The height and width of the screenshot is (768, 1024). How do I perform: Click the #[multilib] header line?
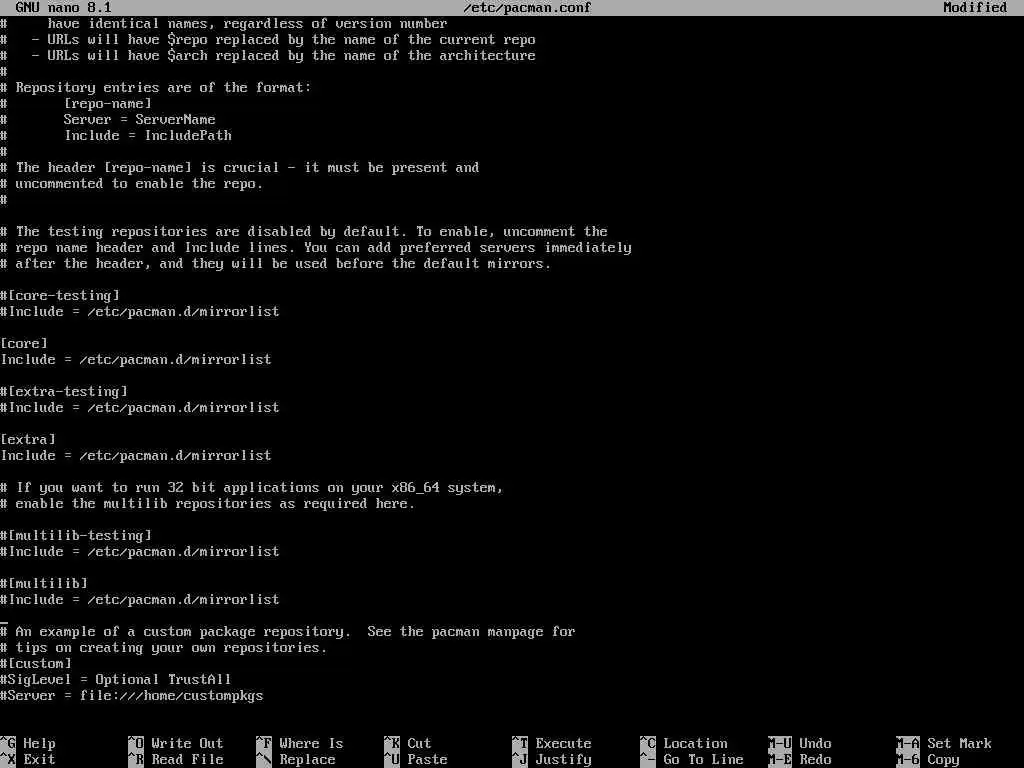(x=44, y=583)
